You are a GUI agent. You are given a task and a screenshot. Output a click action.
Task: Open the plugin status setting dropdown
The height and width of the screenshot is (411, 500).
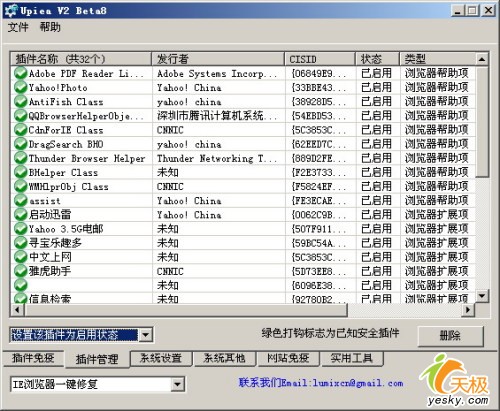tap(146, 335)
